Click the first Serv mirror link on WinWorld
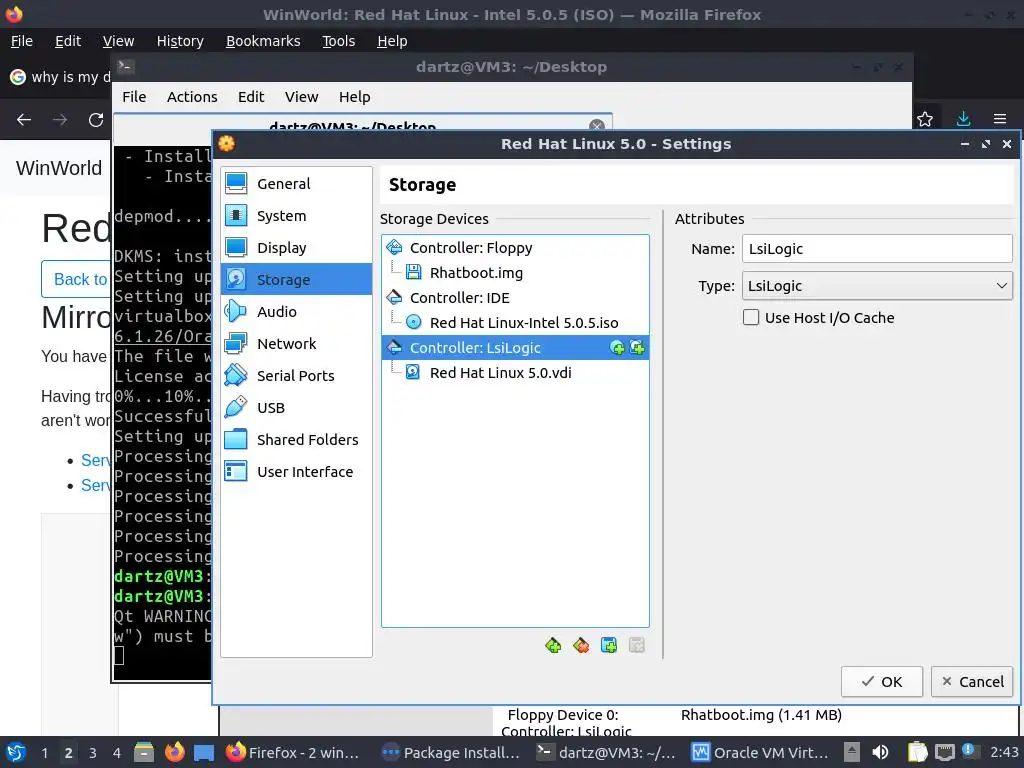 tap(96, 460)
